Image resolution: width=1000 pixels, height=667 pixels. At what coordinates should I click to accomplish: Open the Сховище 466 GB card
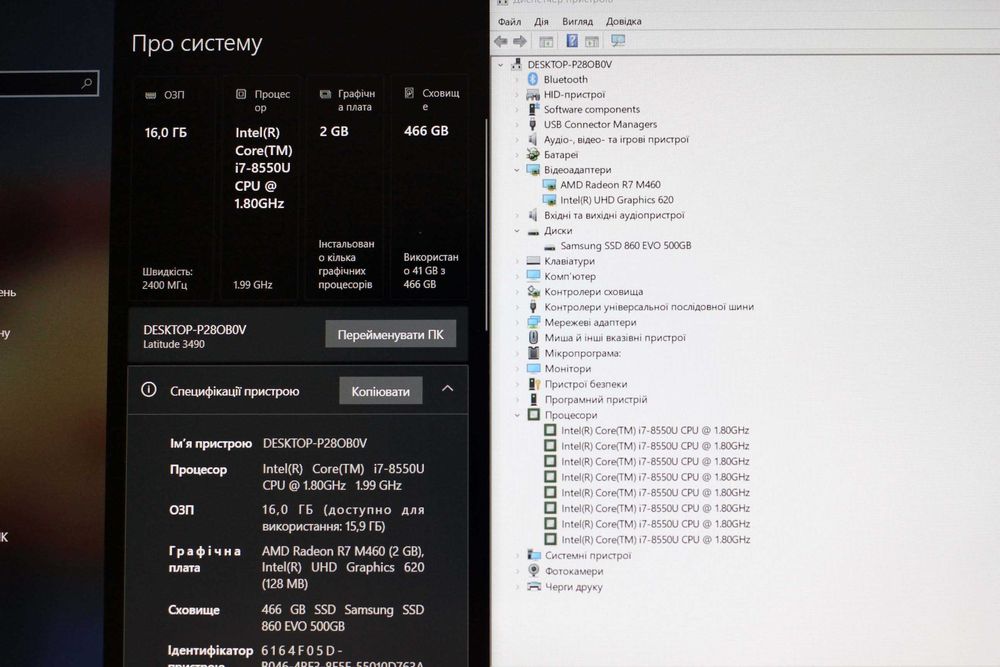click(430, 187)
